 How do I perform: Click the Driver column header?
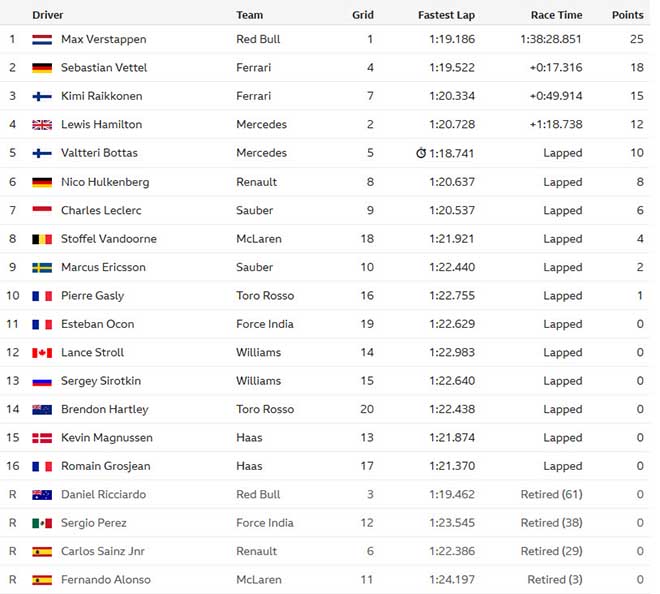(48, 15)
